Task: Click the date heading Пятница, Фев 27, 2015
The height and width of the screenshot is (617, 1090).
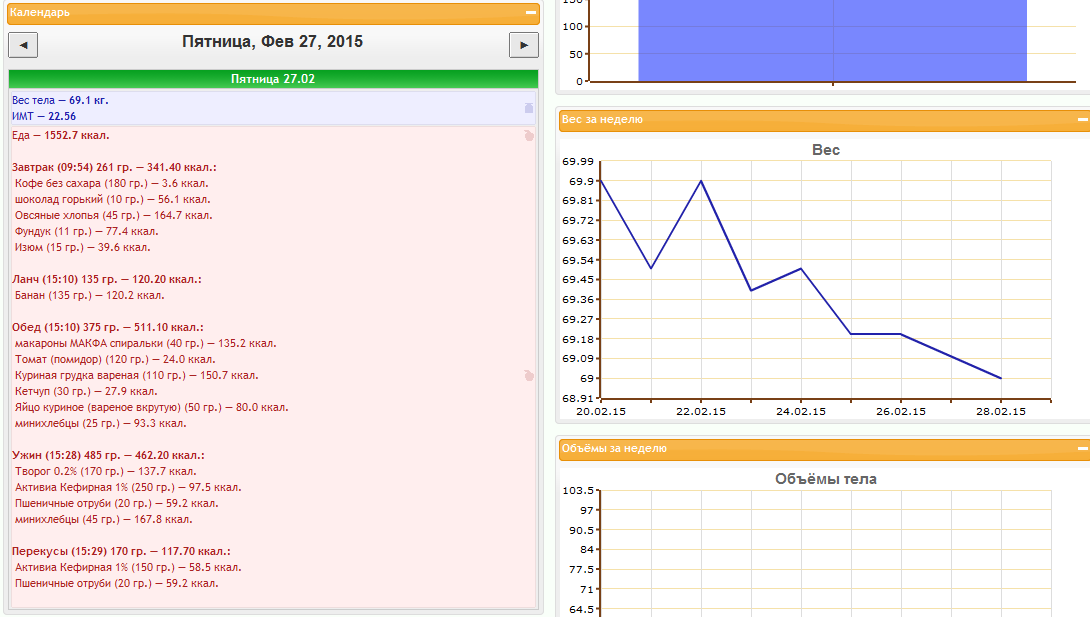Action: 272,42
